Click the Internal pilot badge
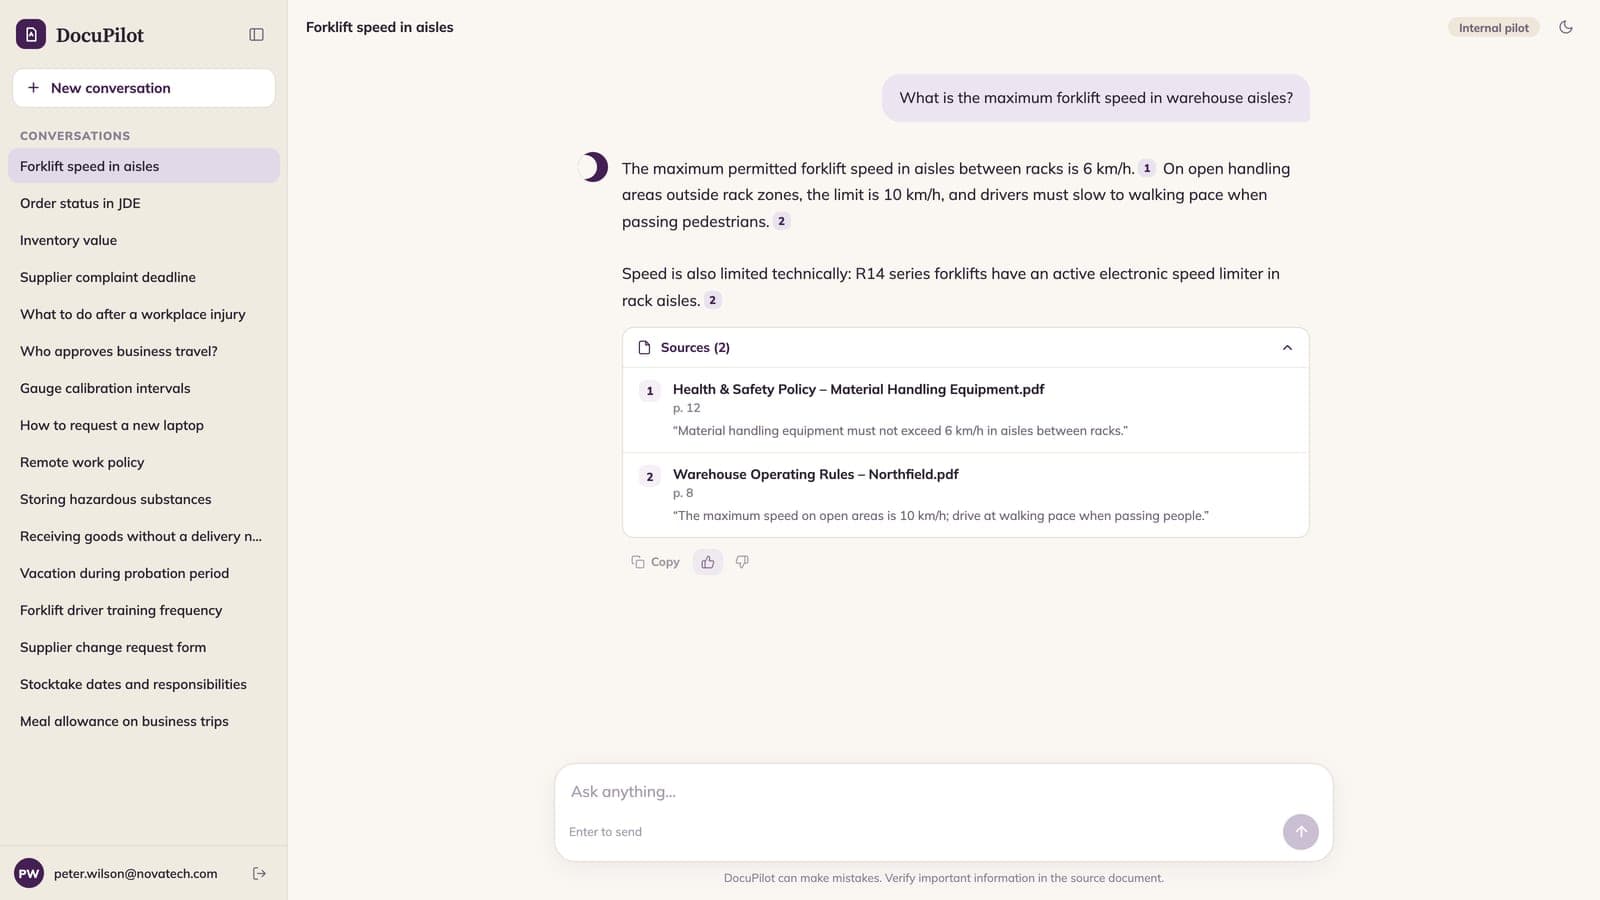 tap(1493, 28)
